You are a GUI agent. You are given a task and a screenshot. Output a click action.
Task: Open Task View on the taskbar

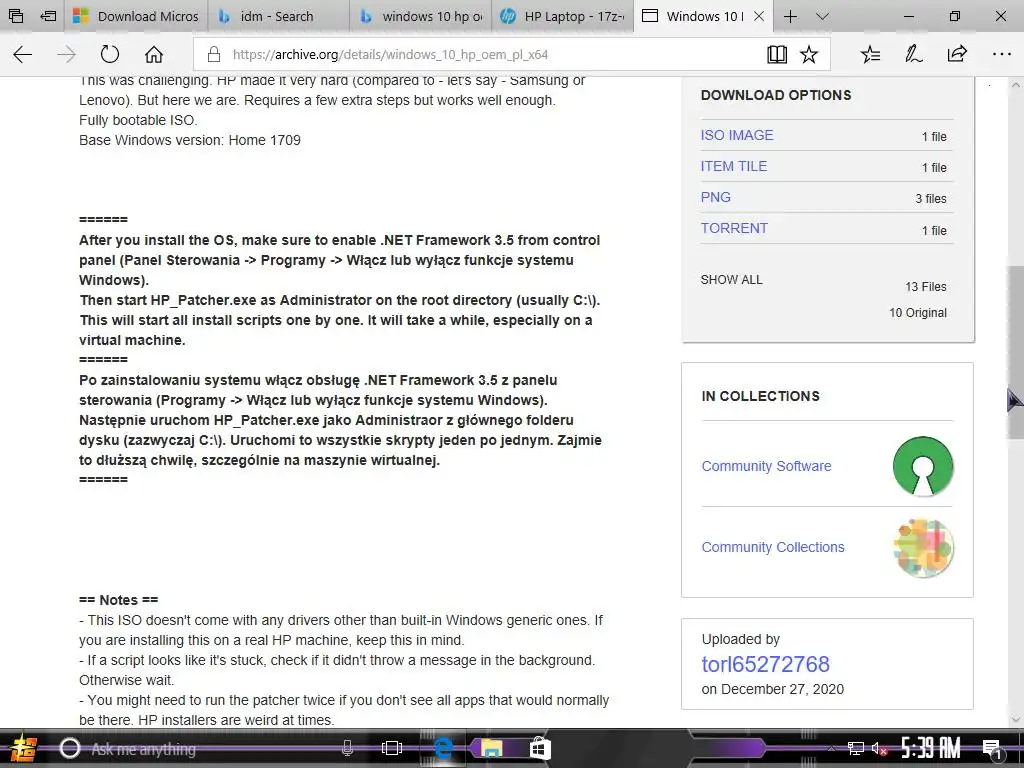(x=392, y=748)
